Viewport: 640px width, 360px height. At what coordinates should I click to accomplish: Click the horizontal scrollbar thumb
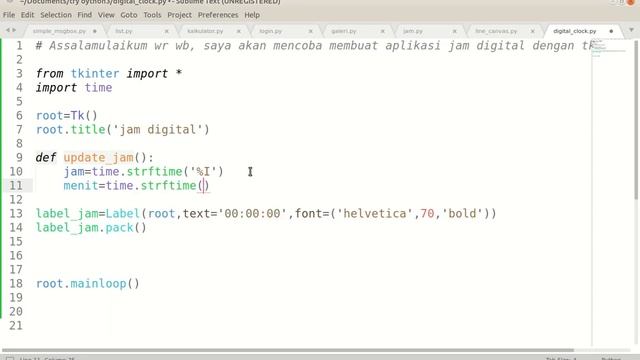[288, 350]
